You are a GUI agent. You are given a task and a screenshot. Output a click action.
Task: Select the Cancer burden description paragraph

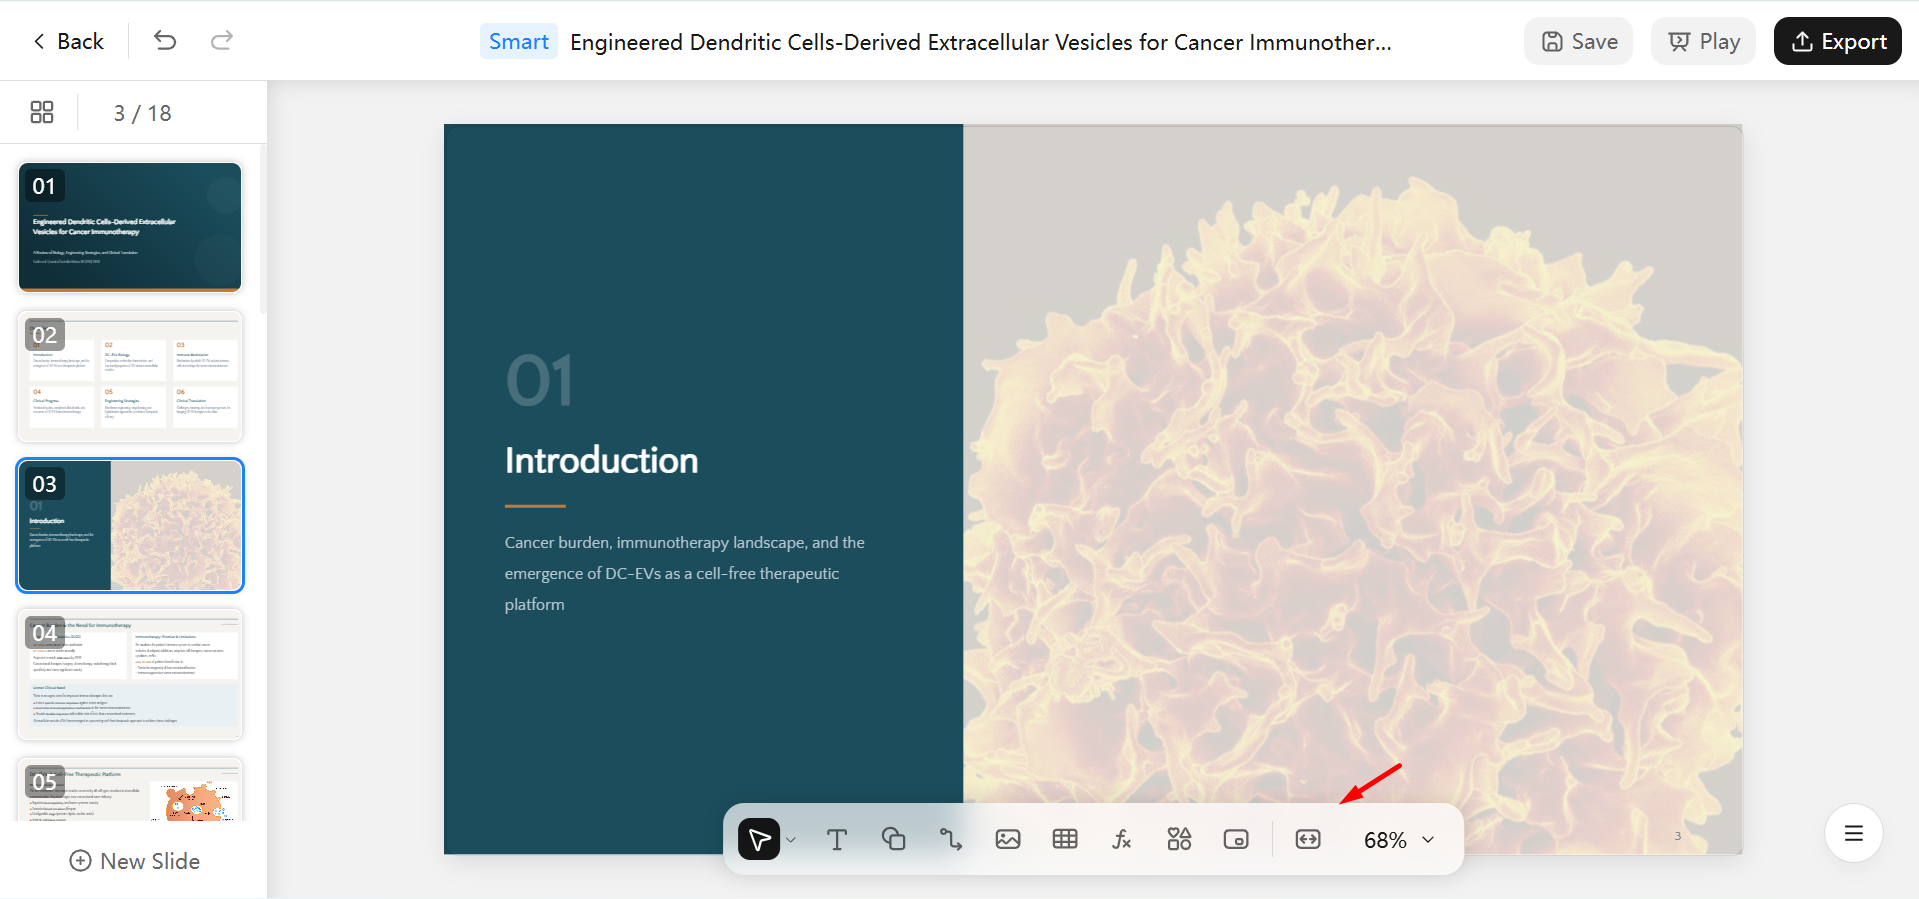click(x=685, y=573)
